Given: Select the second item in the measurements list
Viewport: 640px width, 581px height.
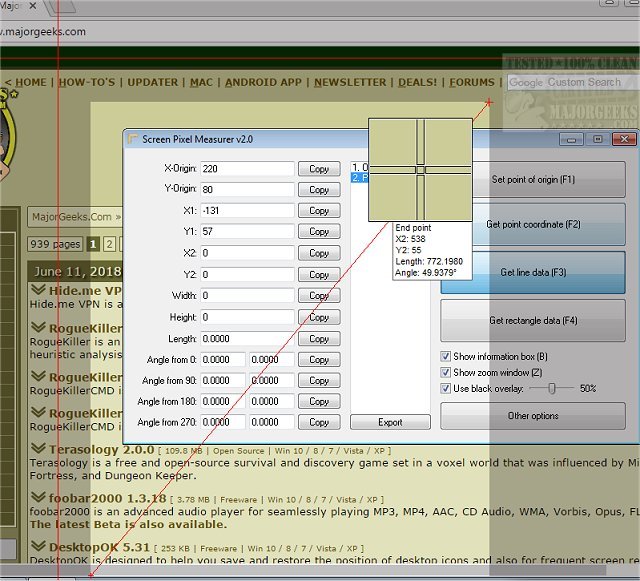Looking at the screenshot, I should tap(360, 178).
